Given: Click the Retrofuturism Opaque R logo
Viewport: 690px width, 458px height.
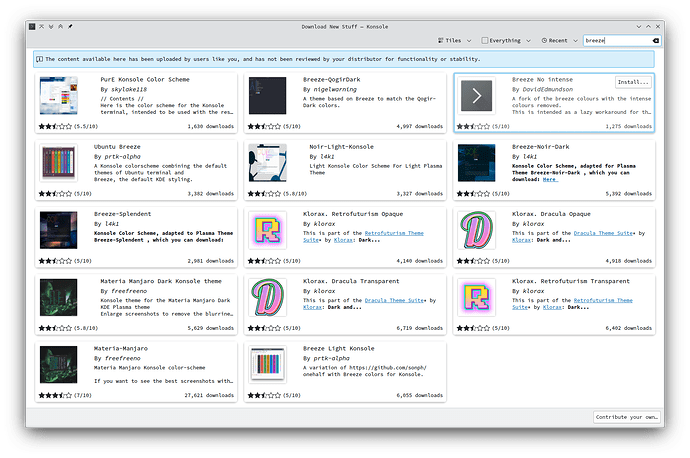Looking at the screenshot, I should tap(267, 231).
